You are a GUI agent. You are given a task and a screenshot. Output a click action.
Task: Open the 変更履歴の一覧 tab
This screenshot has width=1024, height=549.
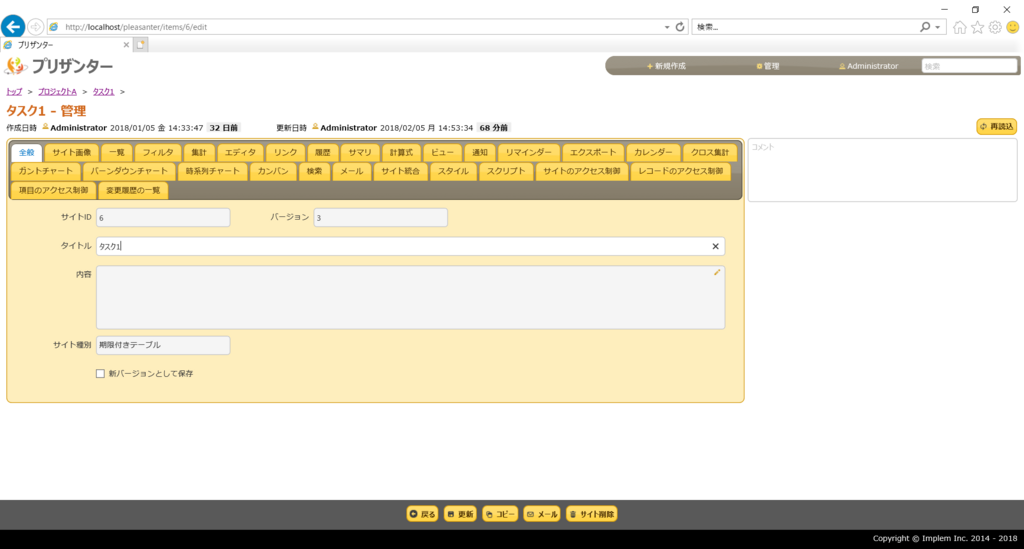coord(133,190)
